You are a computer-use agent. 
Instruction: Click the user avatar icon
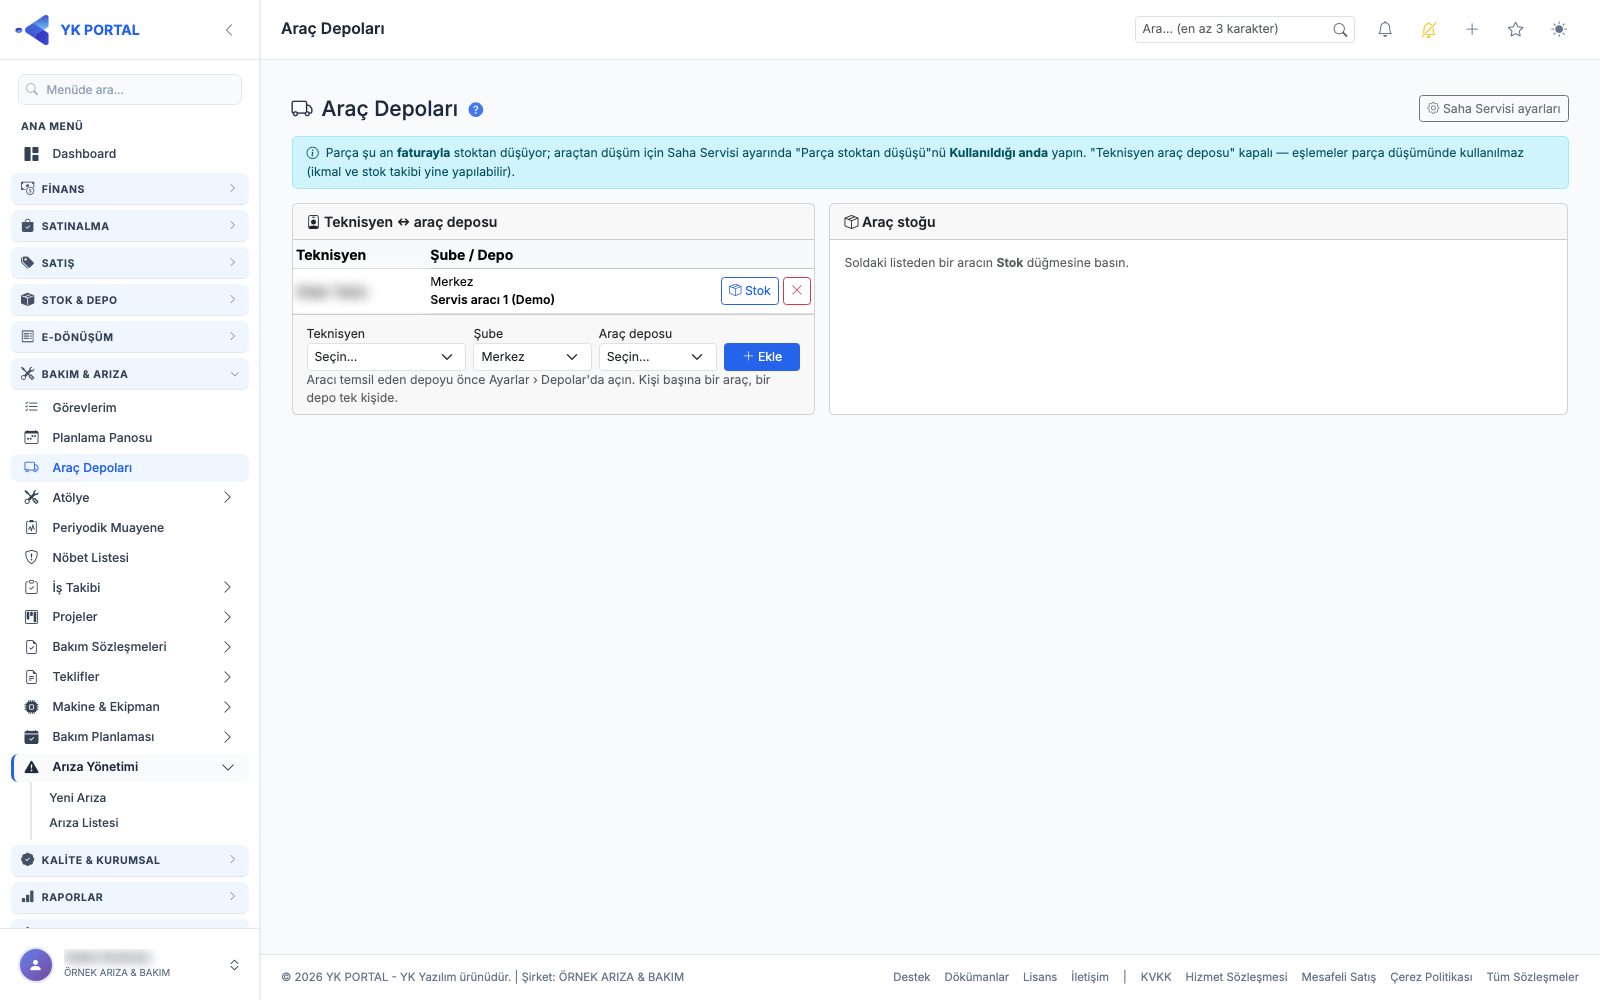[x=36, y=965]
